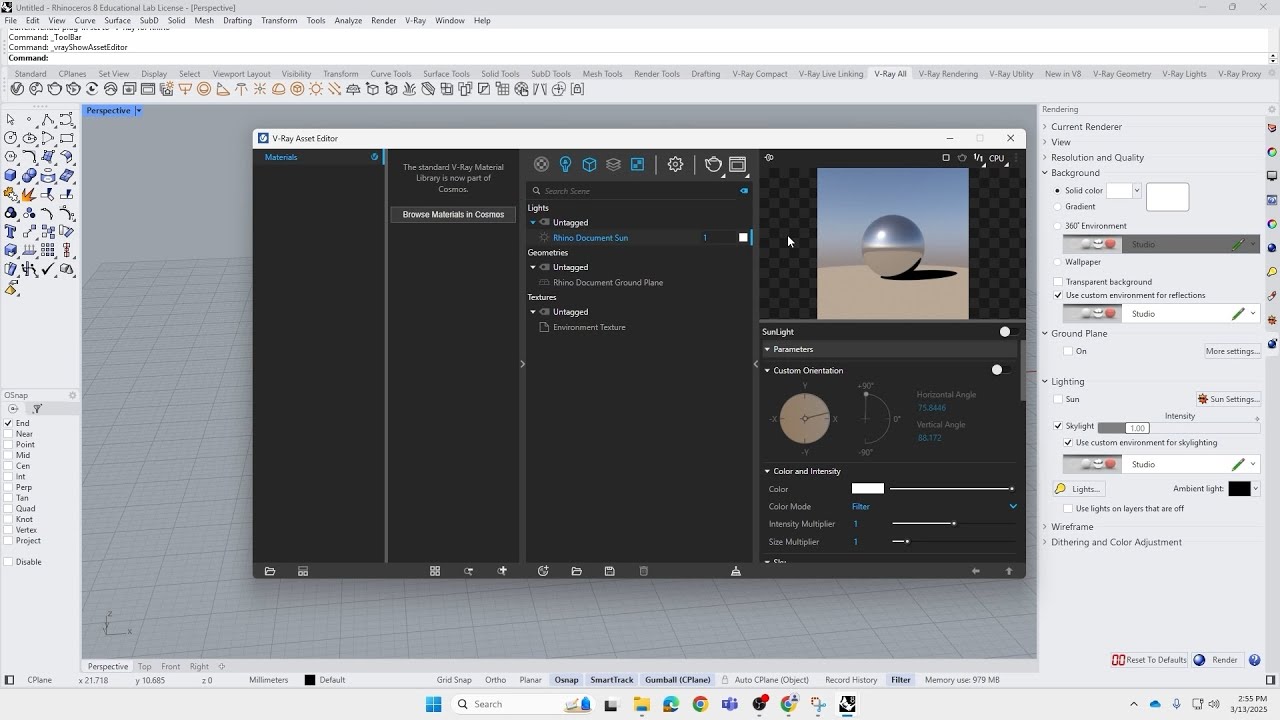Click import asset folder icon
Screen dimensions: 1280x720
pos(576,571)
